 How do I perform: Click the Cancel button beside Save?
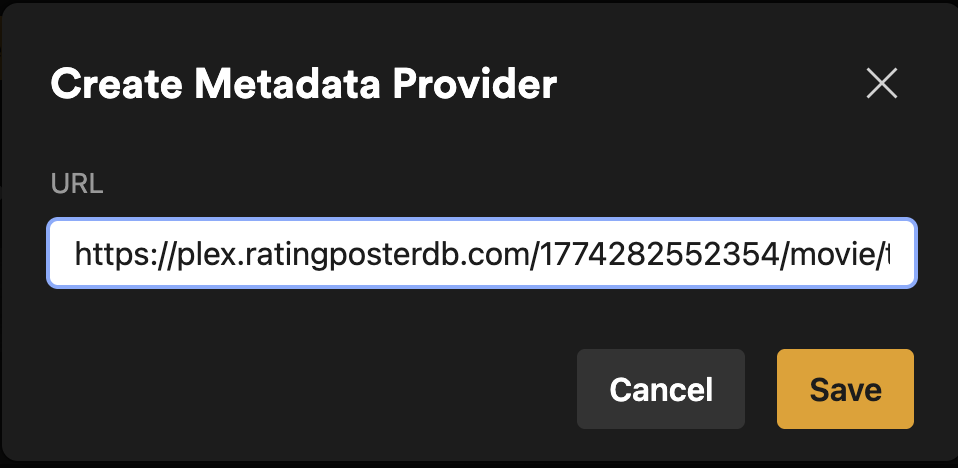660,389
